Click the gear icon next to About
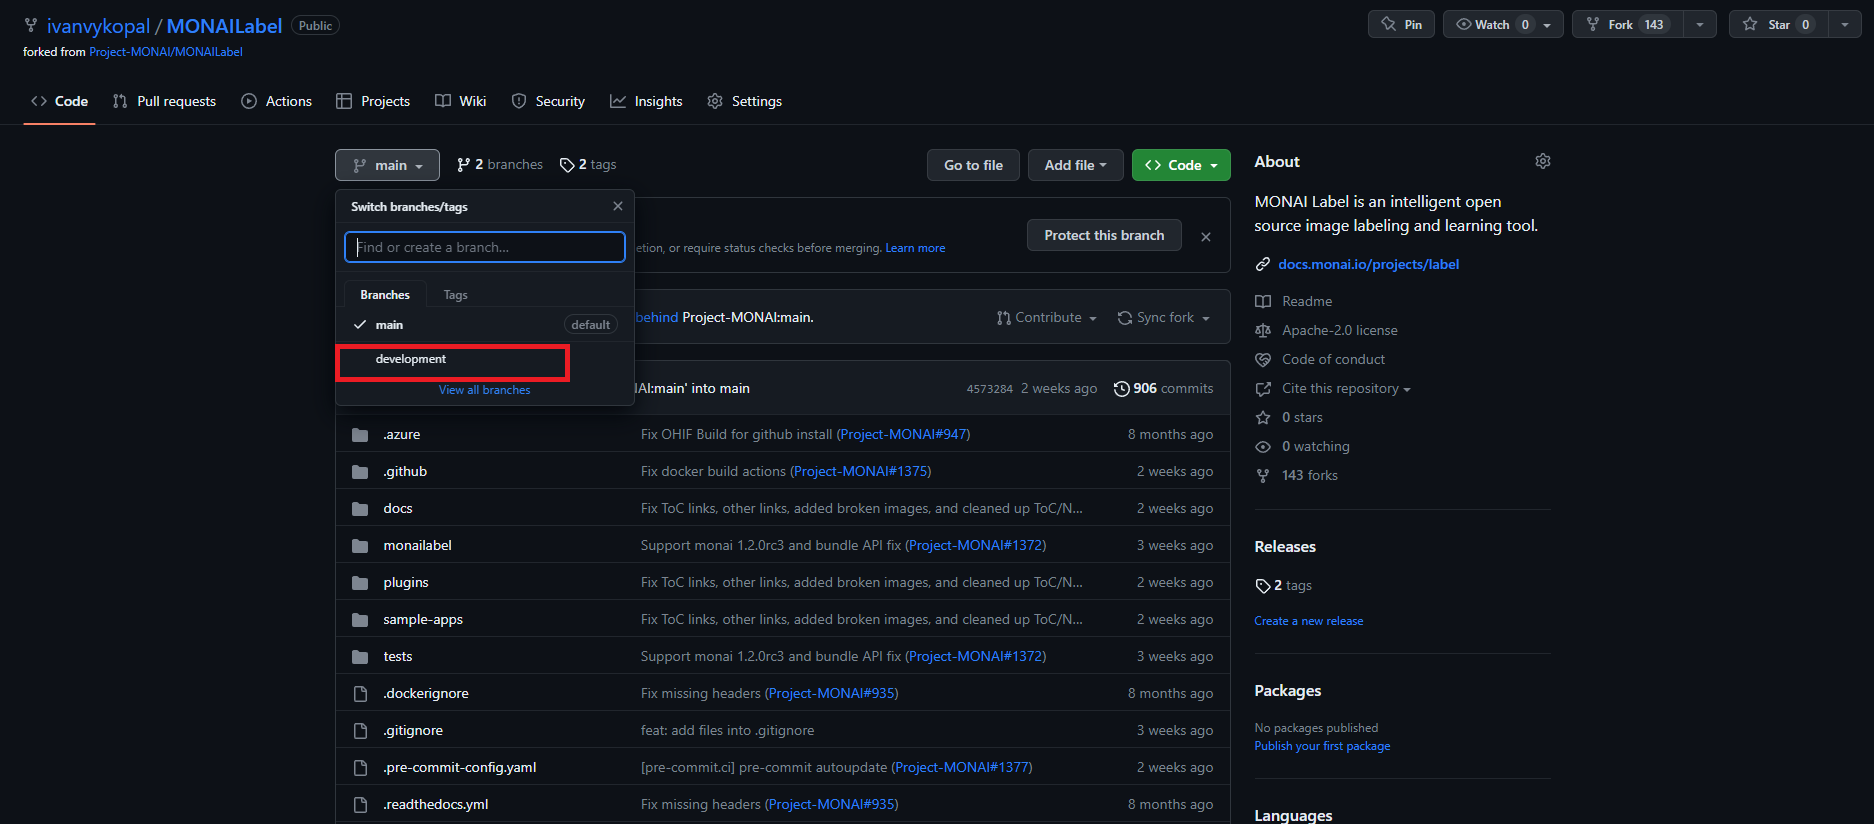 1543,161
